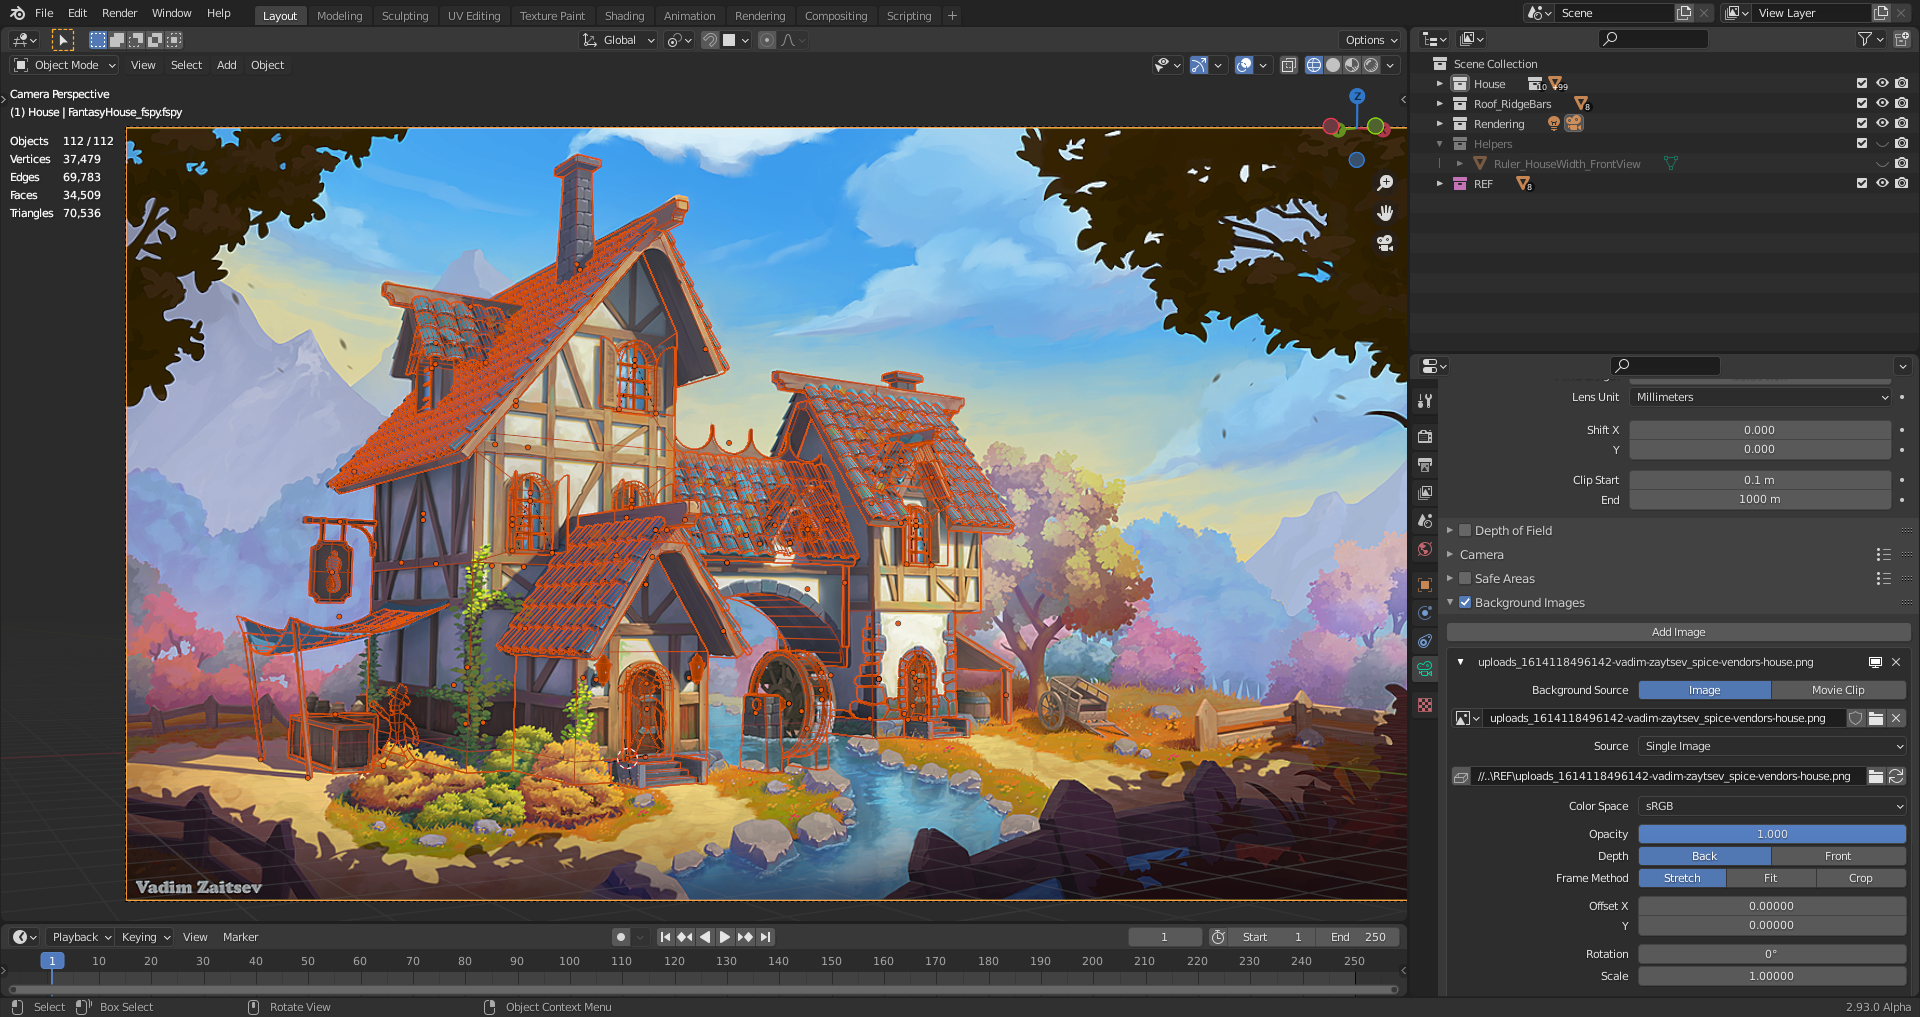Image resolution: width=1920 pixels, height=1017 pixels.
Task: Open the Physics properties tab
Action: 1425,613
